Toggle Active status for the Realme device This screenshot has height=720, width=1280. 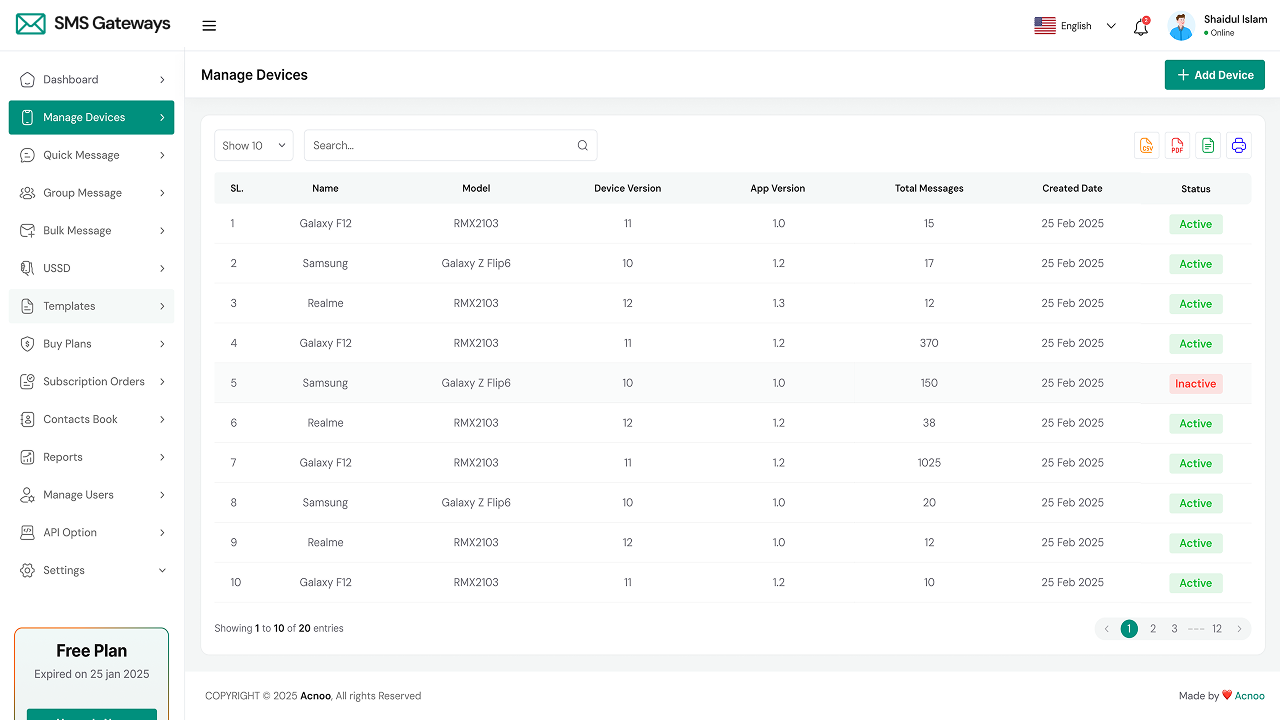coord(1195,303)
